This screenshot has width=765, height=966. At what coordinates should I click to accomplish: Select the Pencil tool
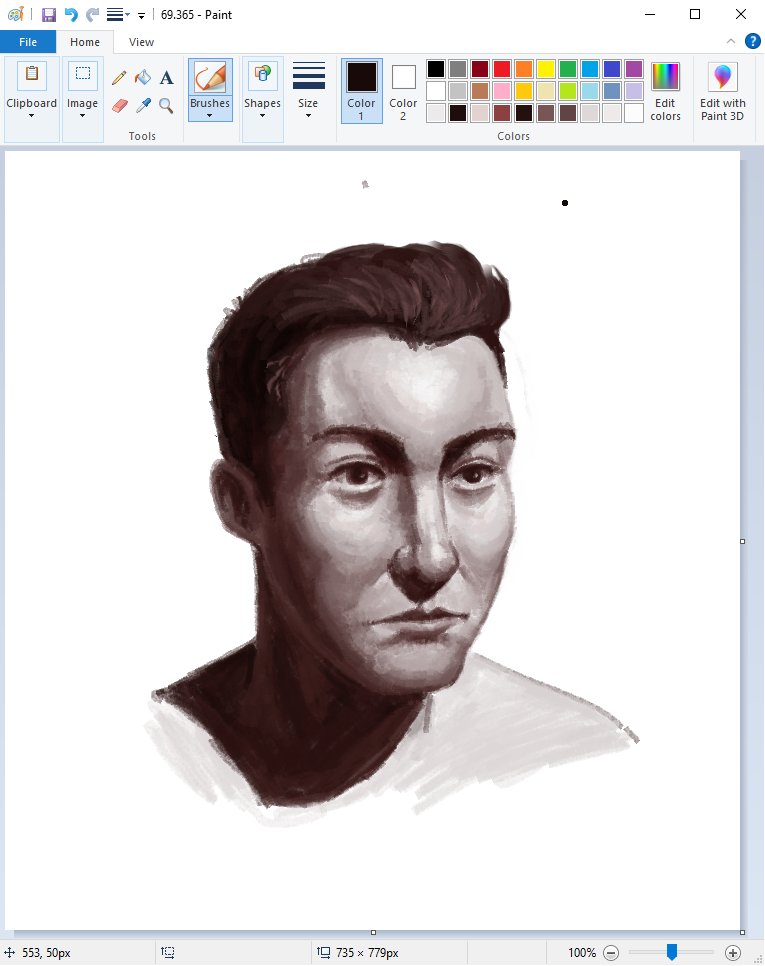(119, 77)
